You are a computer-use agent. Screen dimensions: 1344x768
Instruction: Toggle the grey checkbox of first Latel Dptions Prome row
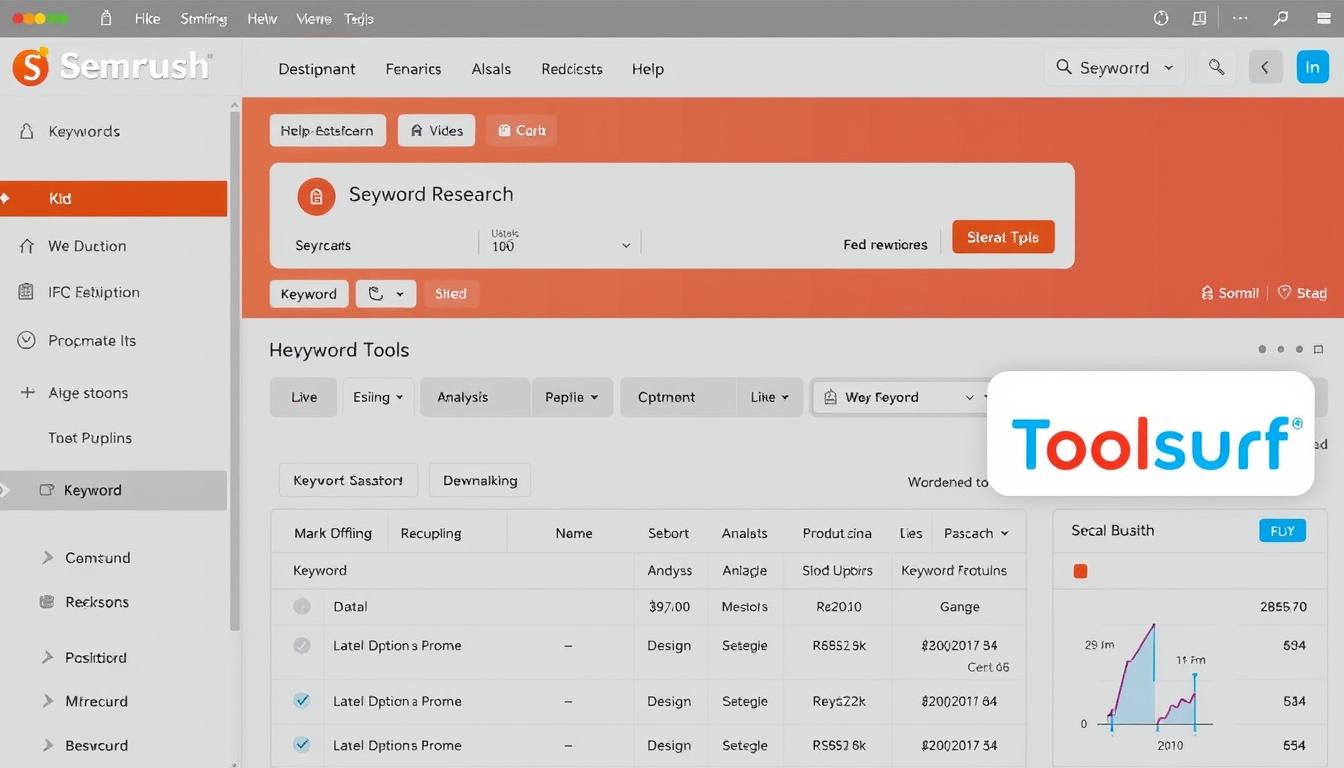(x=301, y=646)
